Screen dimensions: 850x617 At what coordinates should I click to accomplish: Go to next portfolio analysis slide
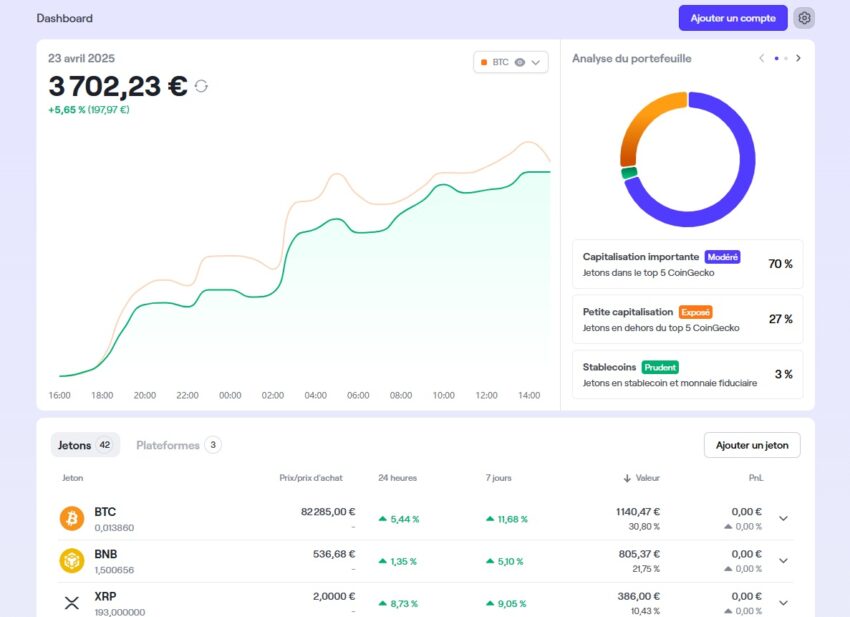click(798, 58)
